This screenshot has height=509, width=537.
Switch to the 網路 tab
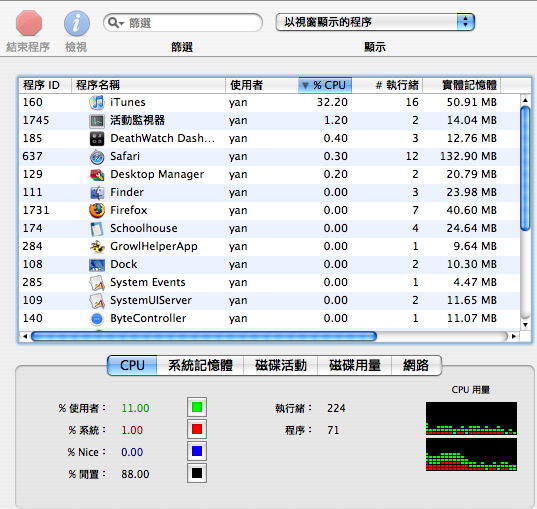click(x=416, y=365)
